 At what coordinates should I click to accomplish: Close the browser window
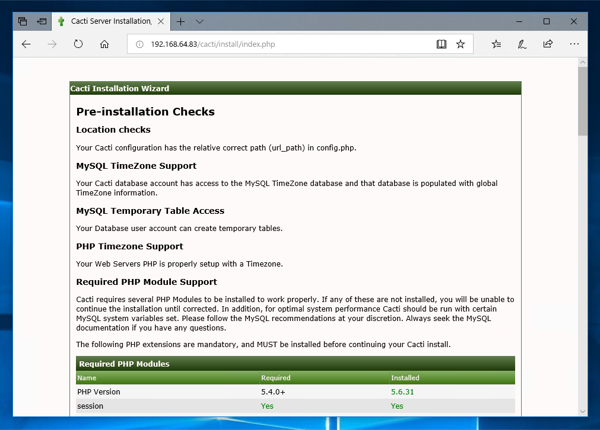pyautogui.click(x=574, y=21)
